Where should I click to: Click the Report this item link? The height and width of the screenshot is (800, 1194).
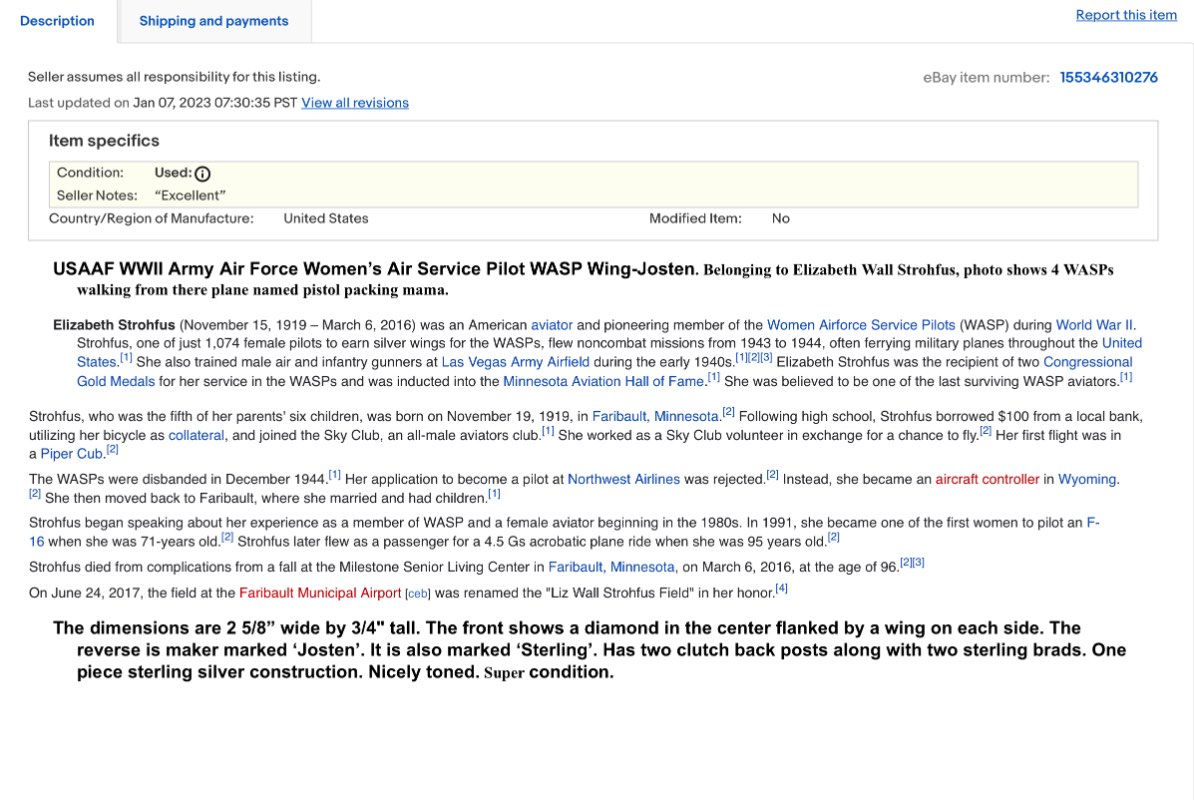pyautogui.click(x=1126, y=15)
